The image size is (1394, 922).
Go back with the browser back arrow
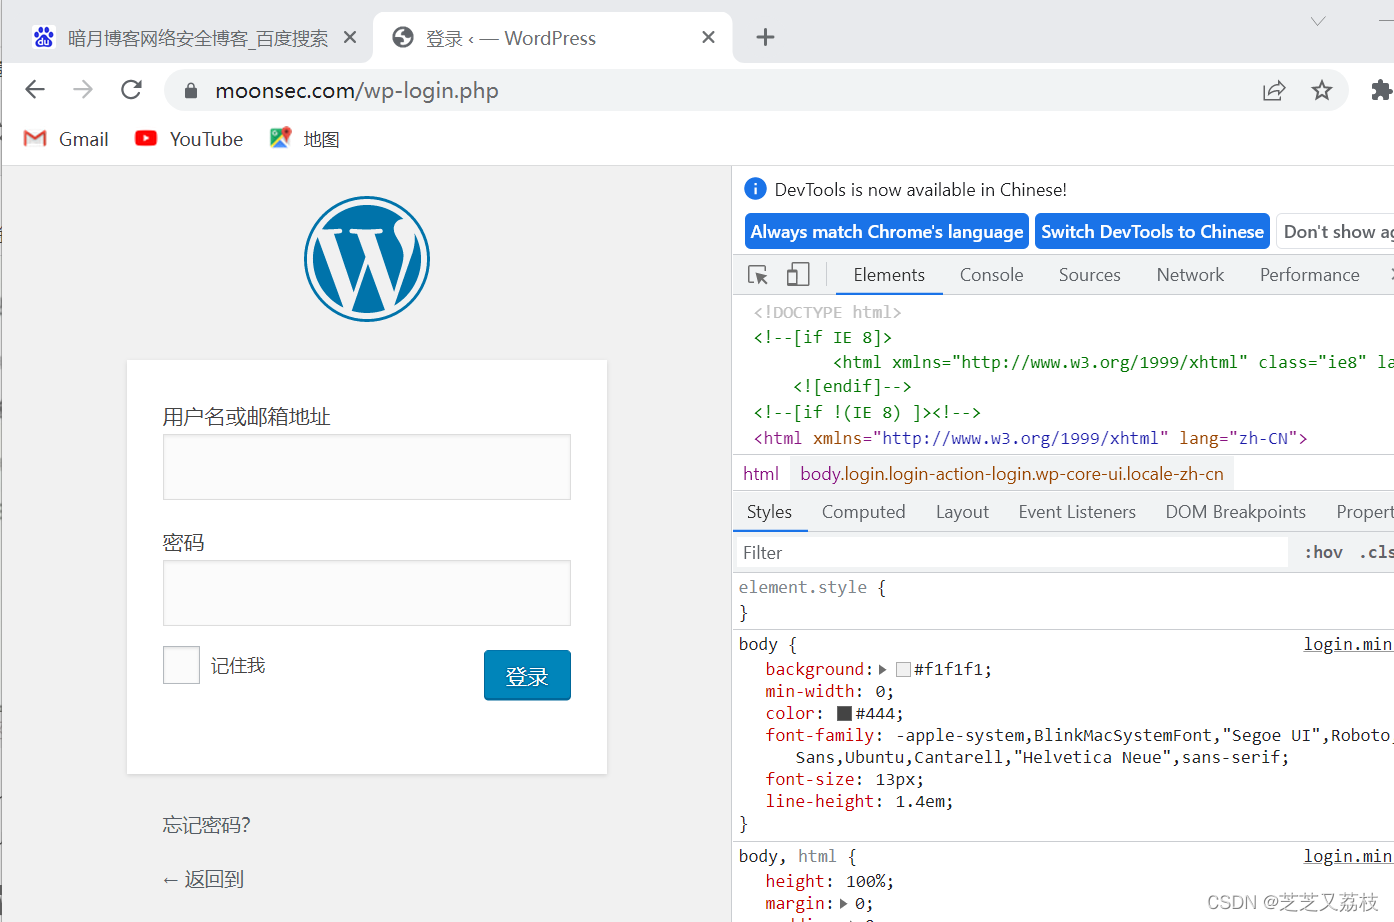pos(35,90)
